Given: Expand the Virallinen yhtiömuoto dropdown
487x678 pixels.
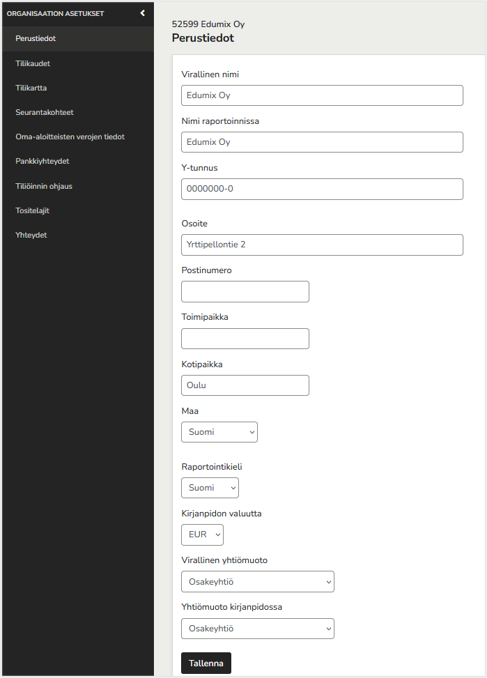Looking at the screenshot, I should [x=258, y=582].
